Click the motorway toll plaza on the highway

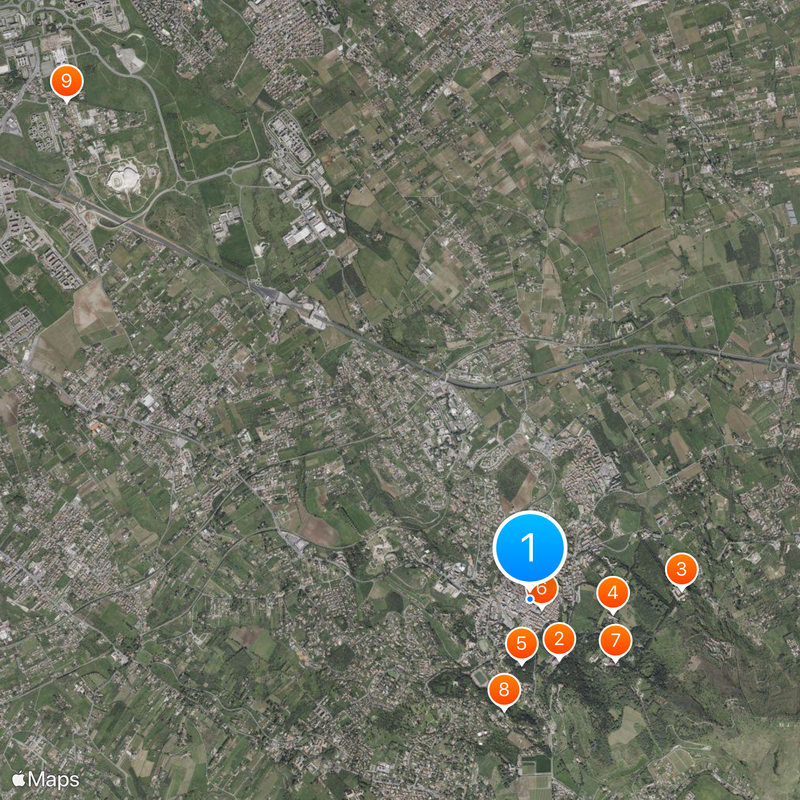(x=300, y=305)
